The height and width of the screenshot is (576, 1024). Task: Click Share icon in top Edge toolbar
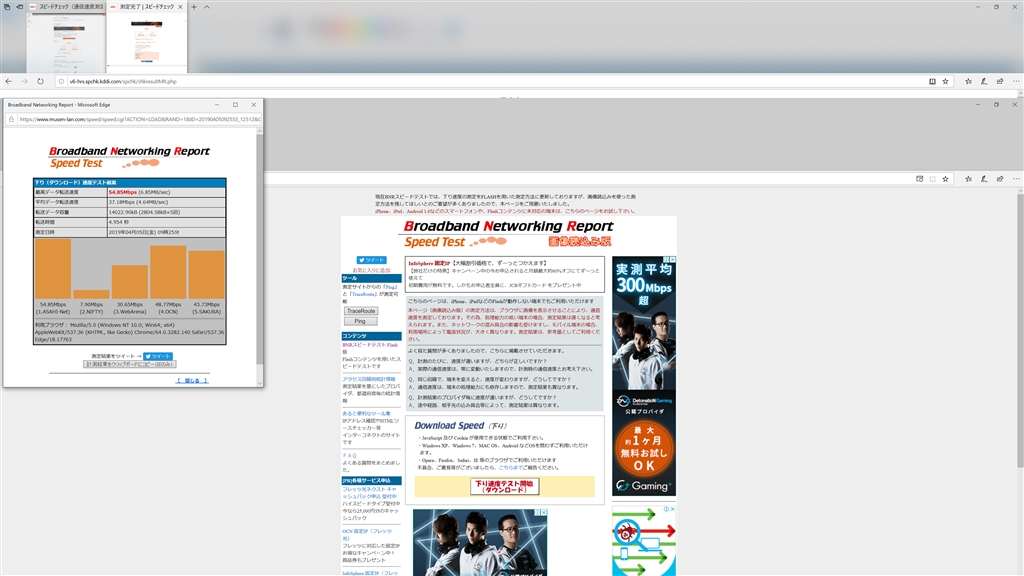[x=1000, y=82]
